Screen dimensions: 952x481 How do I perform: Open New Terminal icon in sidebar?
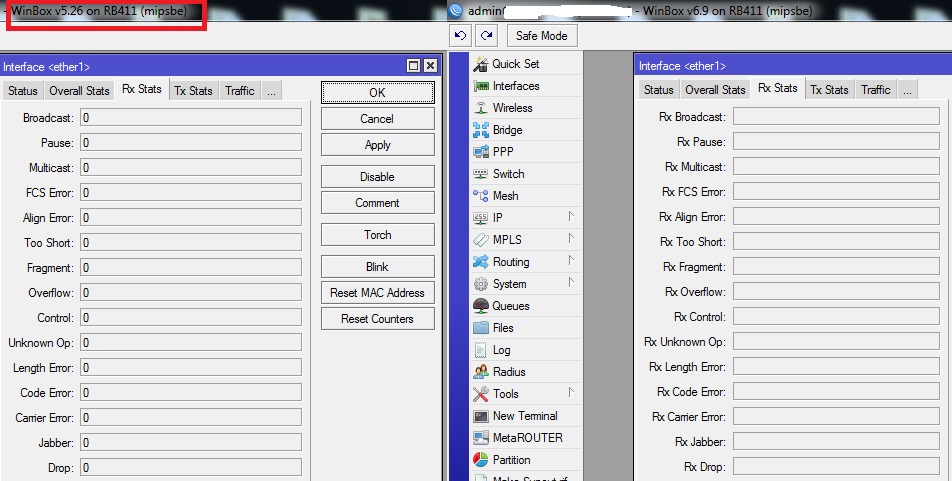481,416
